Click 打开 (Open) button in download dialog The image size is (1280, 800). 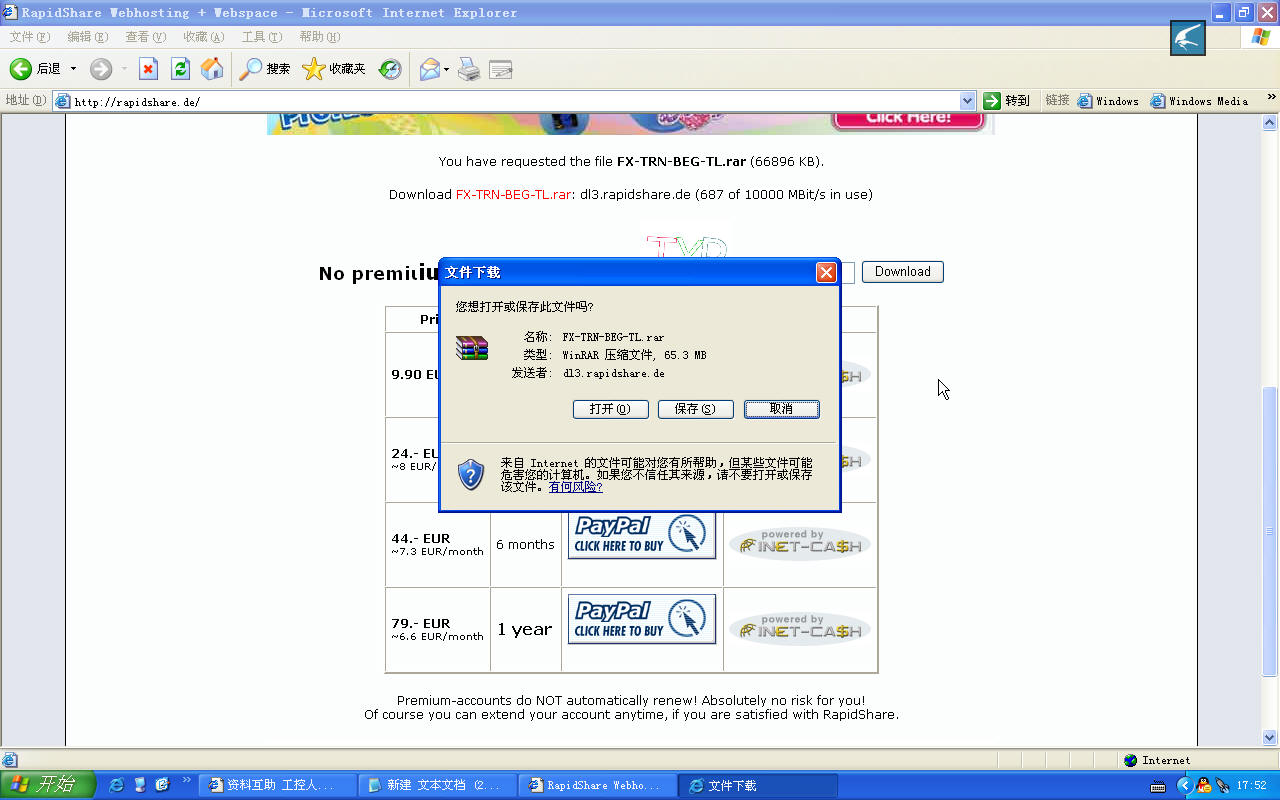[610, 409]
